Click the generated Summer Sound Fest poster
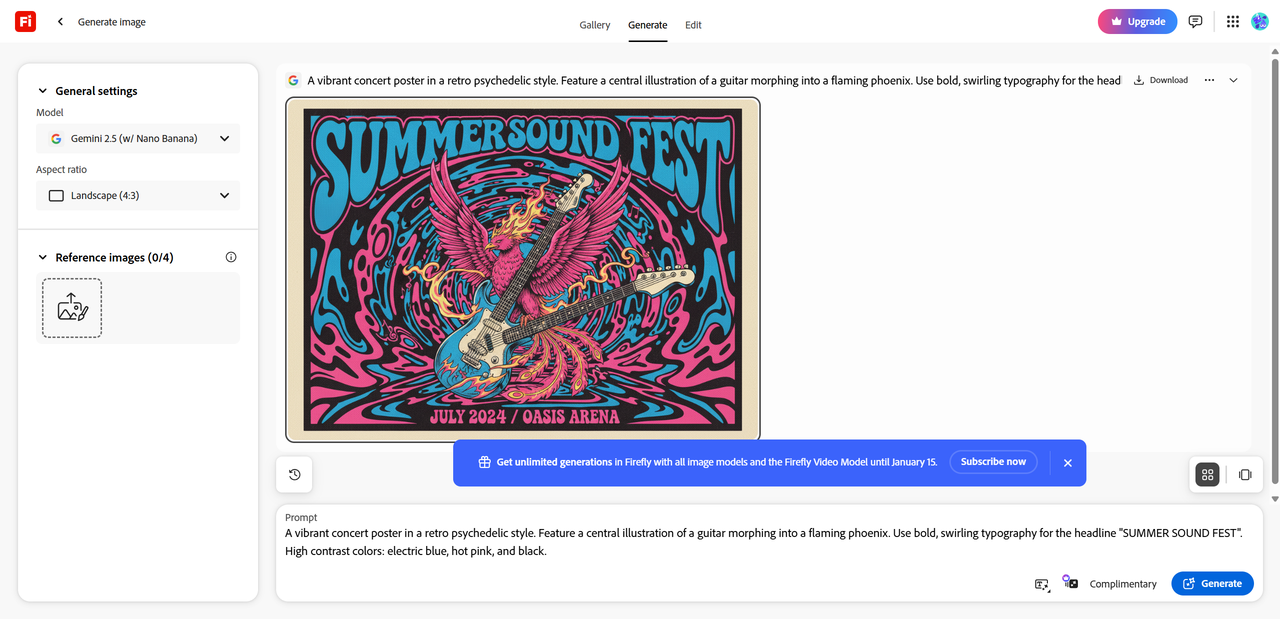The height and width of the screenshot is (619, 1280). point(523,269)
